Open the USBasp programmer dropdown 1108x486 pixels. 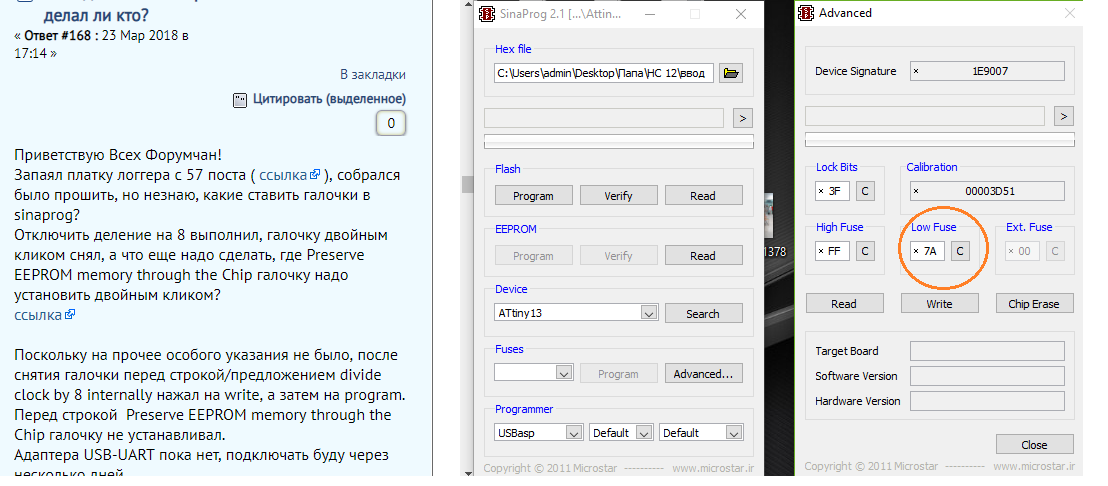(573, 433)
